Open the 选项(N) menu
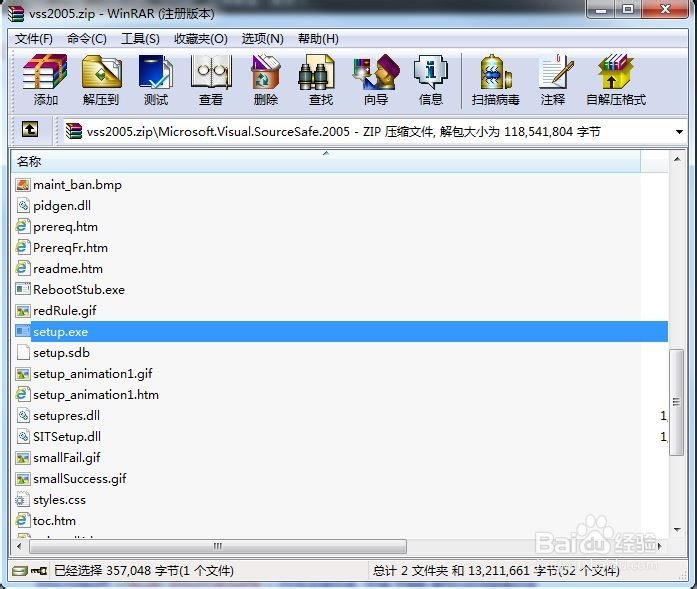Screen dimensions: 697x589 tap(263, 39)
